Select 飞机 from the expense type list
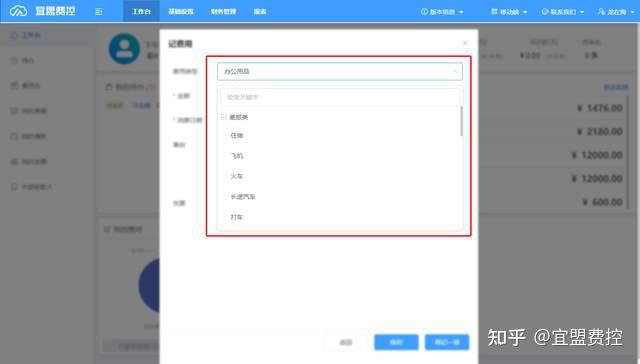The width and height of the screenshot is (640, 364). click(x=237, y=156)
